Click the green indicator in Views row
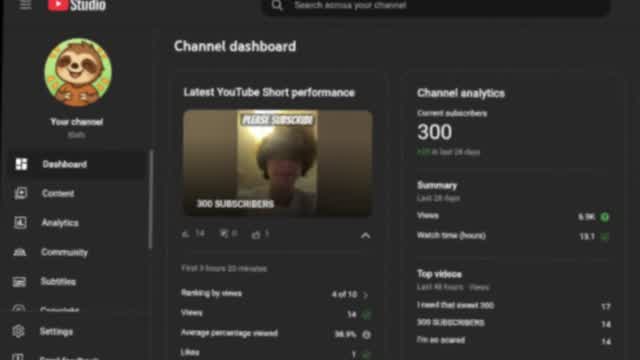Screen dimensions: 640x360 point(366,314)
